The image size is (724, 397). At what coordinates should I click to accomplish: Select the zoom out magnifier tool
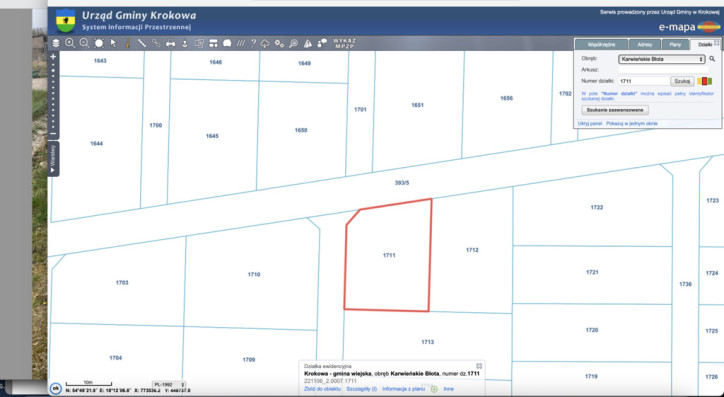[x=84, y=43]
